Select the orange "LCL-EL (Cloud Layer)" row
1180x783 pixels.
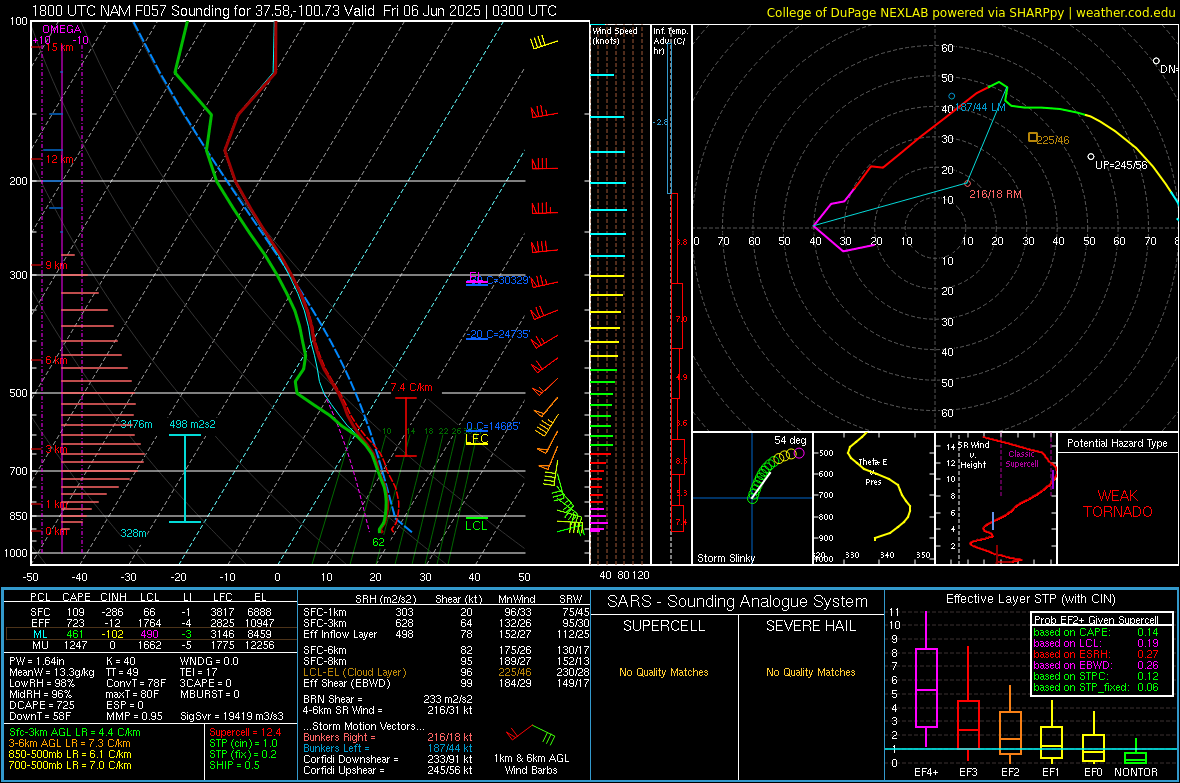click(446, 672)
